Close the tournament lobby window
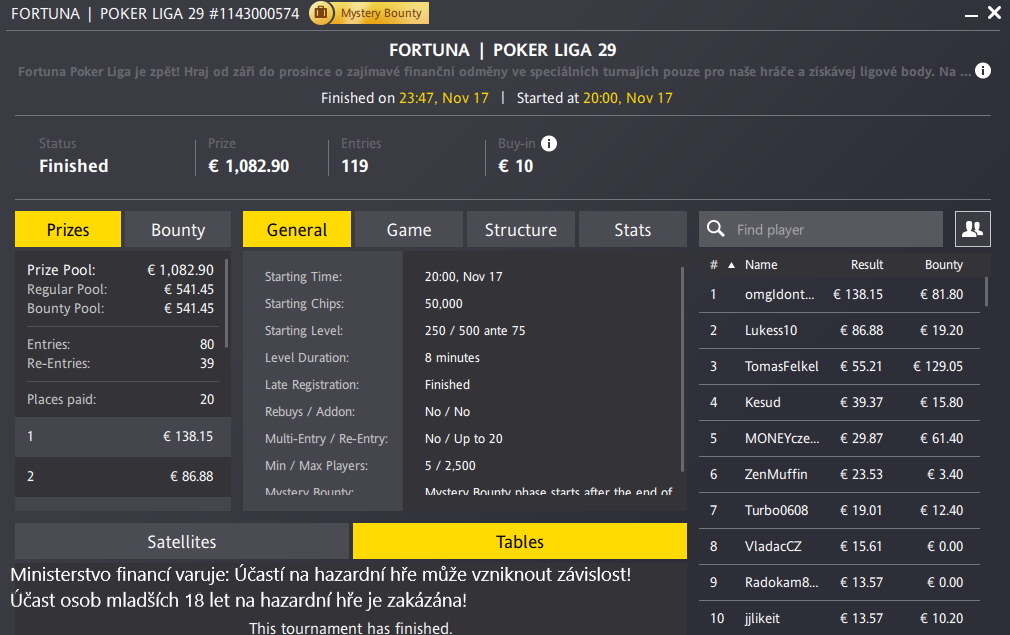The width and height of the screenshot is (1010, 635). (995, 13)
